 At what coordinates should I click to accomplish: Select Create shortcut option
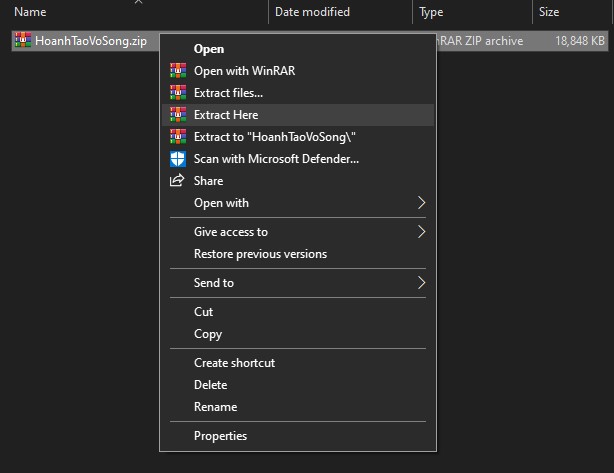coord(234,363)
